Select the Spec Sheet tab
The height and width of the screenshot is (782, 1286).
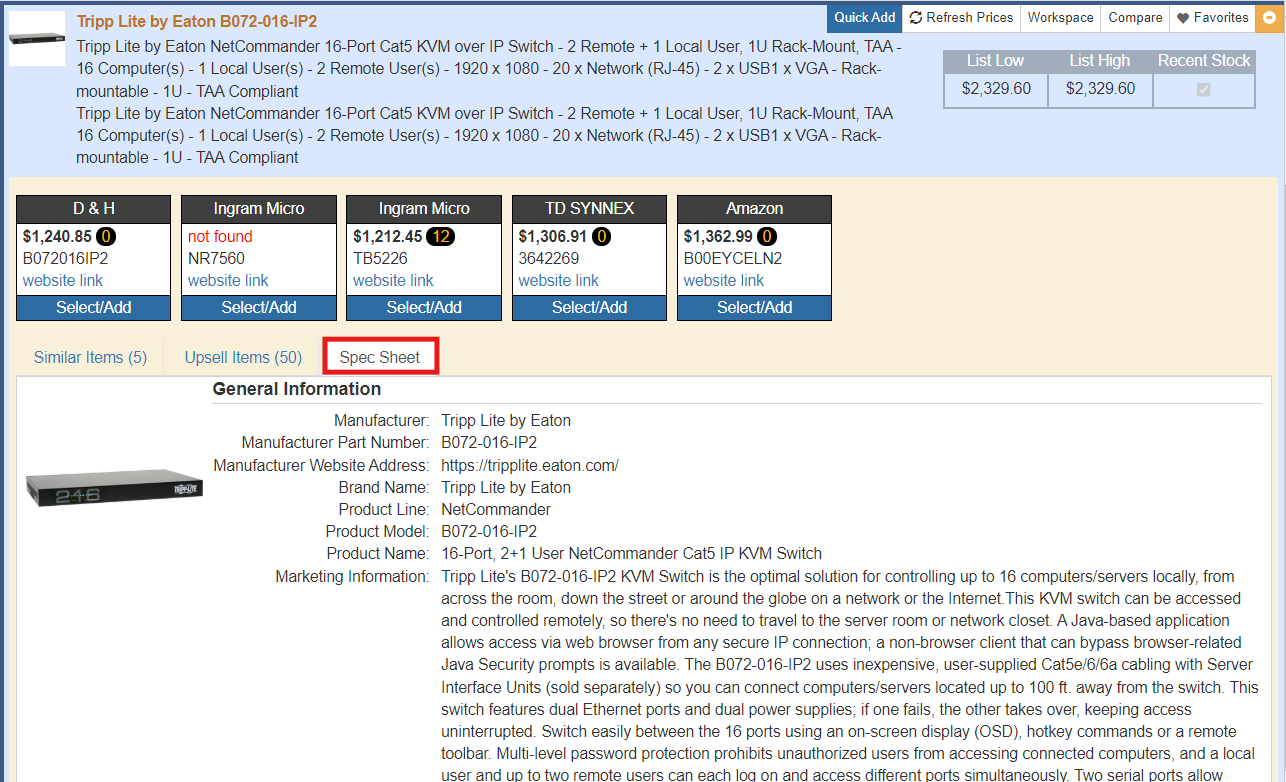pyautogui.click(x=380, y=357)
